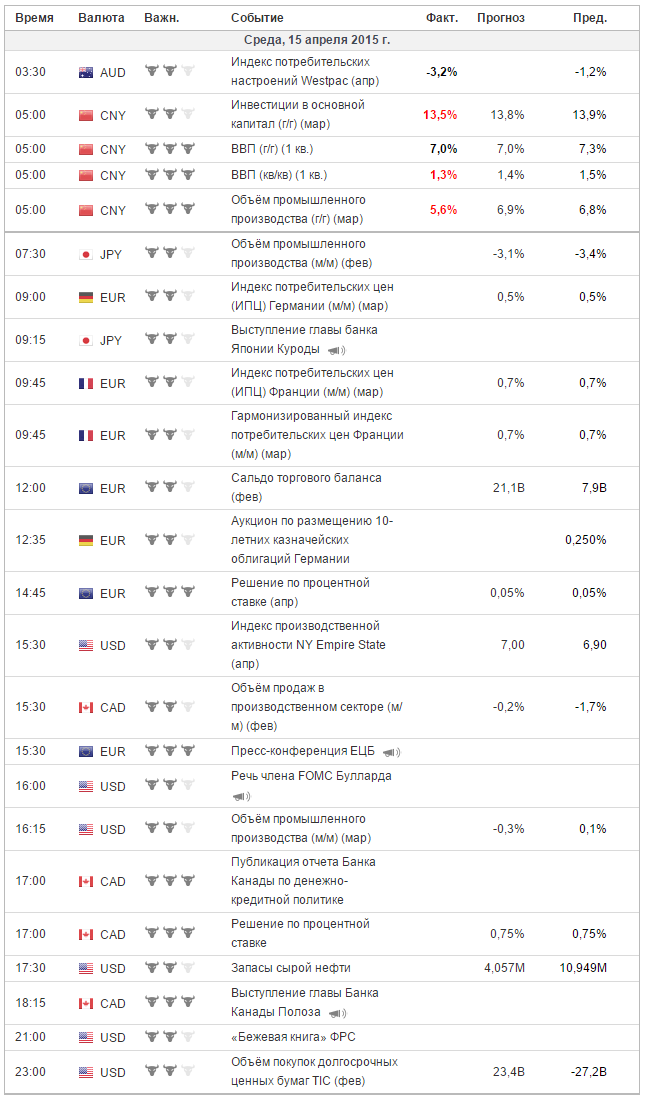Click the speaker icon under Речь члена FOMC Булларда
The image size is (652, 1103).
(241, 796)
